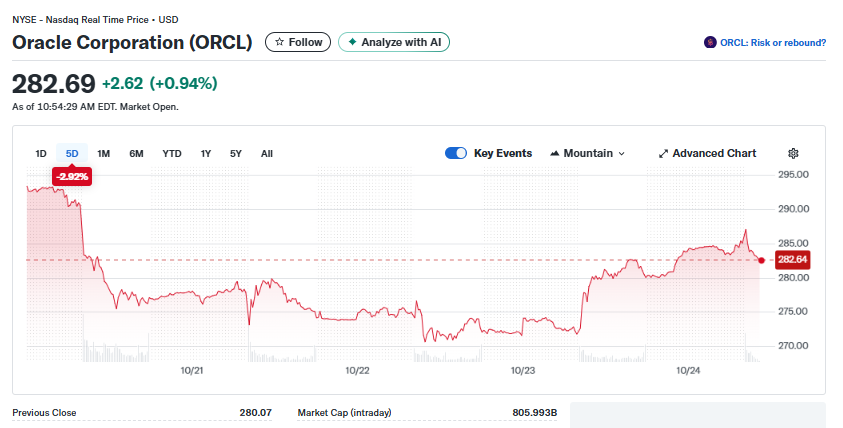Click the Analyze with AI button
843x428 pixels.
395,42
